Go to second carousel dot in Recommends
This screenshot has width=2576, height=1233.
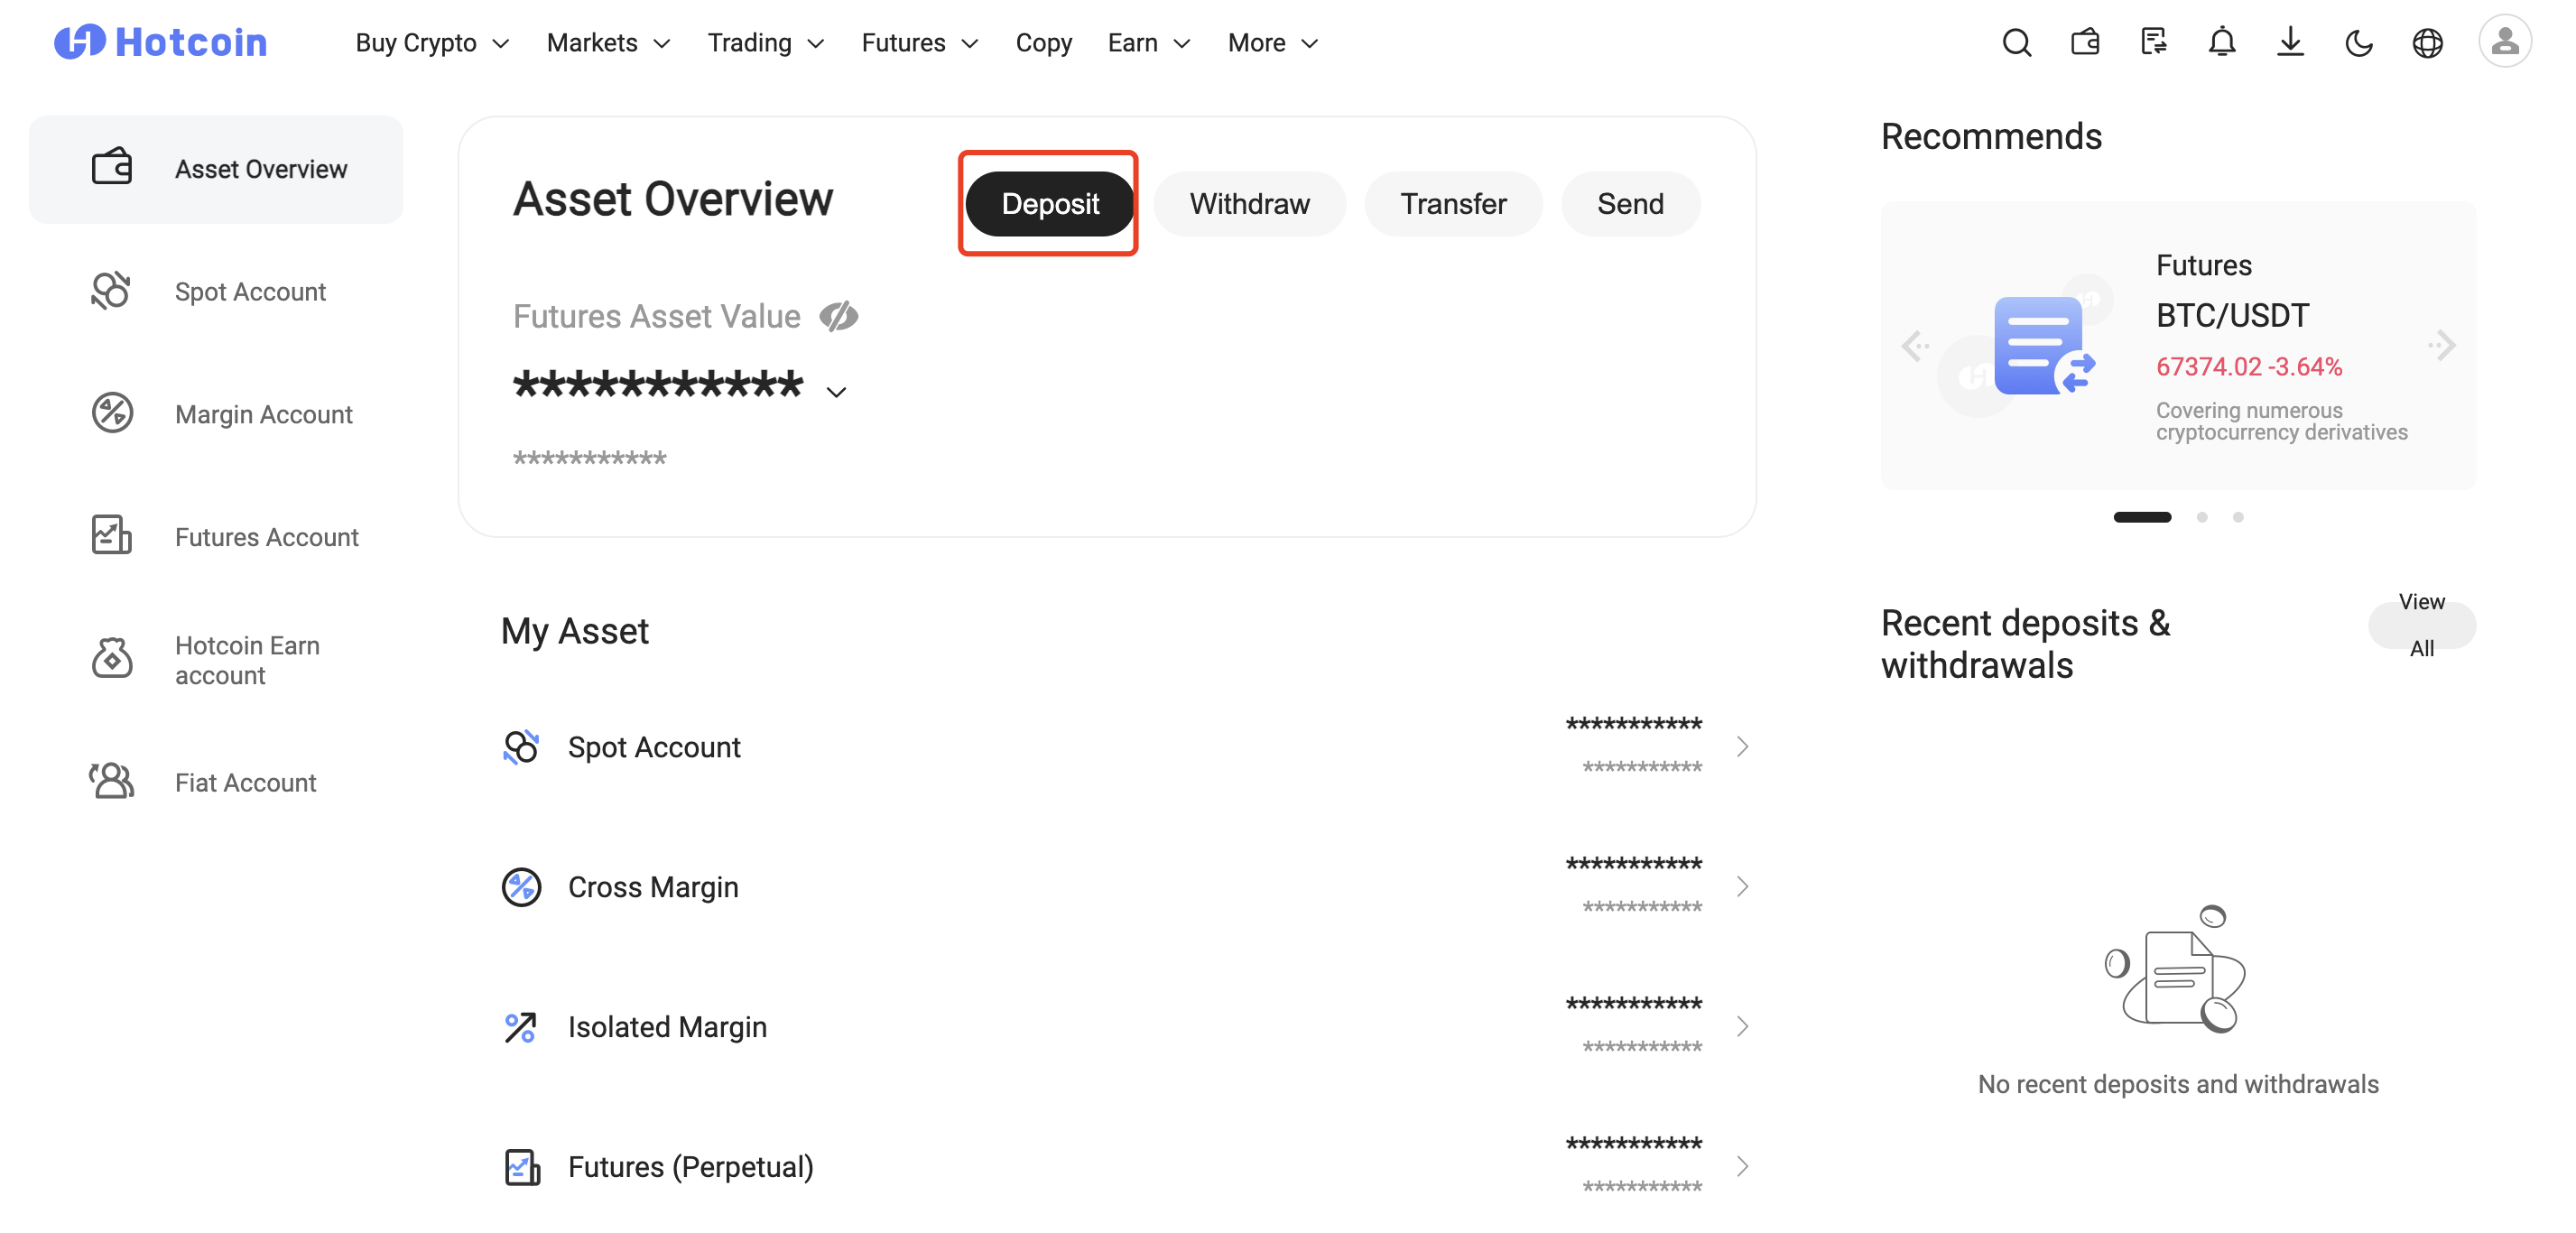point(2201,517)
